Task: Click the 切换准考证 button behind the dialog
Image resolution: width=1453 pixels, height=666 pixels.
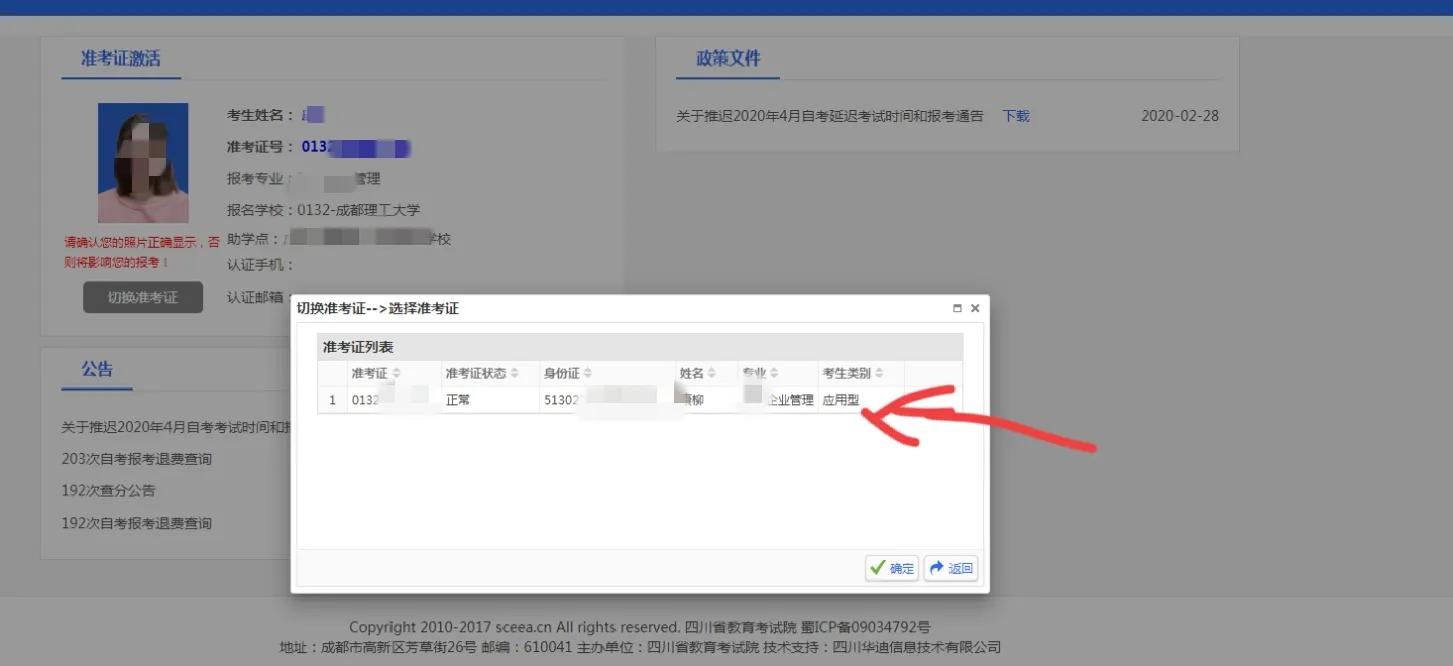Action: [x=143, y=297]
